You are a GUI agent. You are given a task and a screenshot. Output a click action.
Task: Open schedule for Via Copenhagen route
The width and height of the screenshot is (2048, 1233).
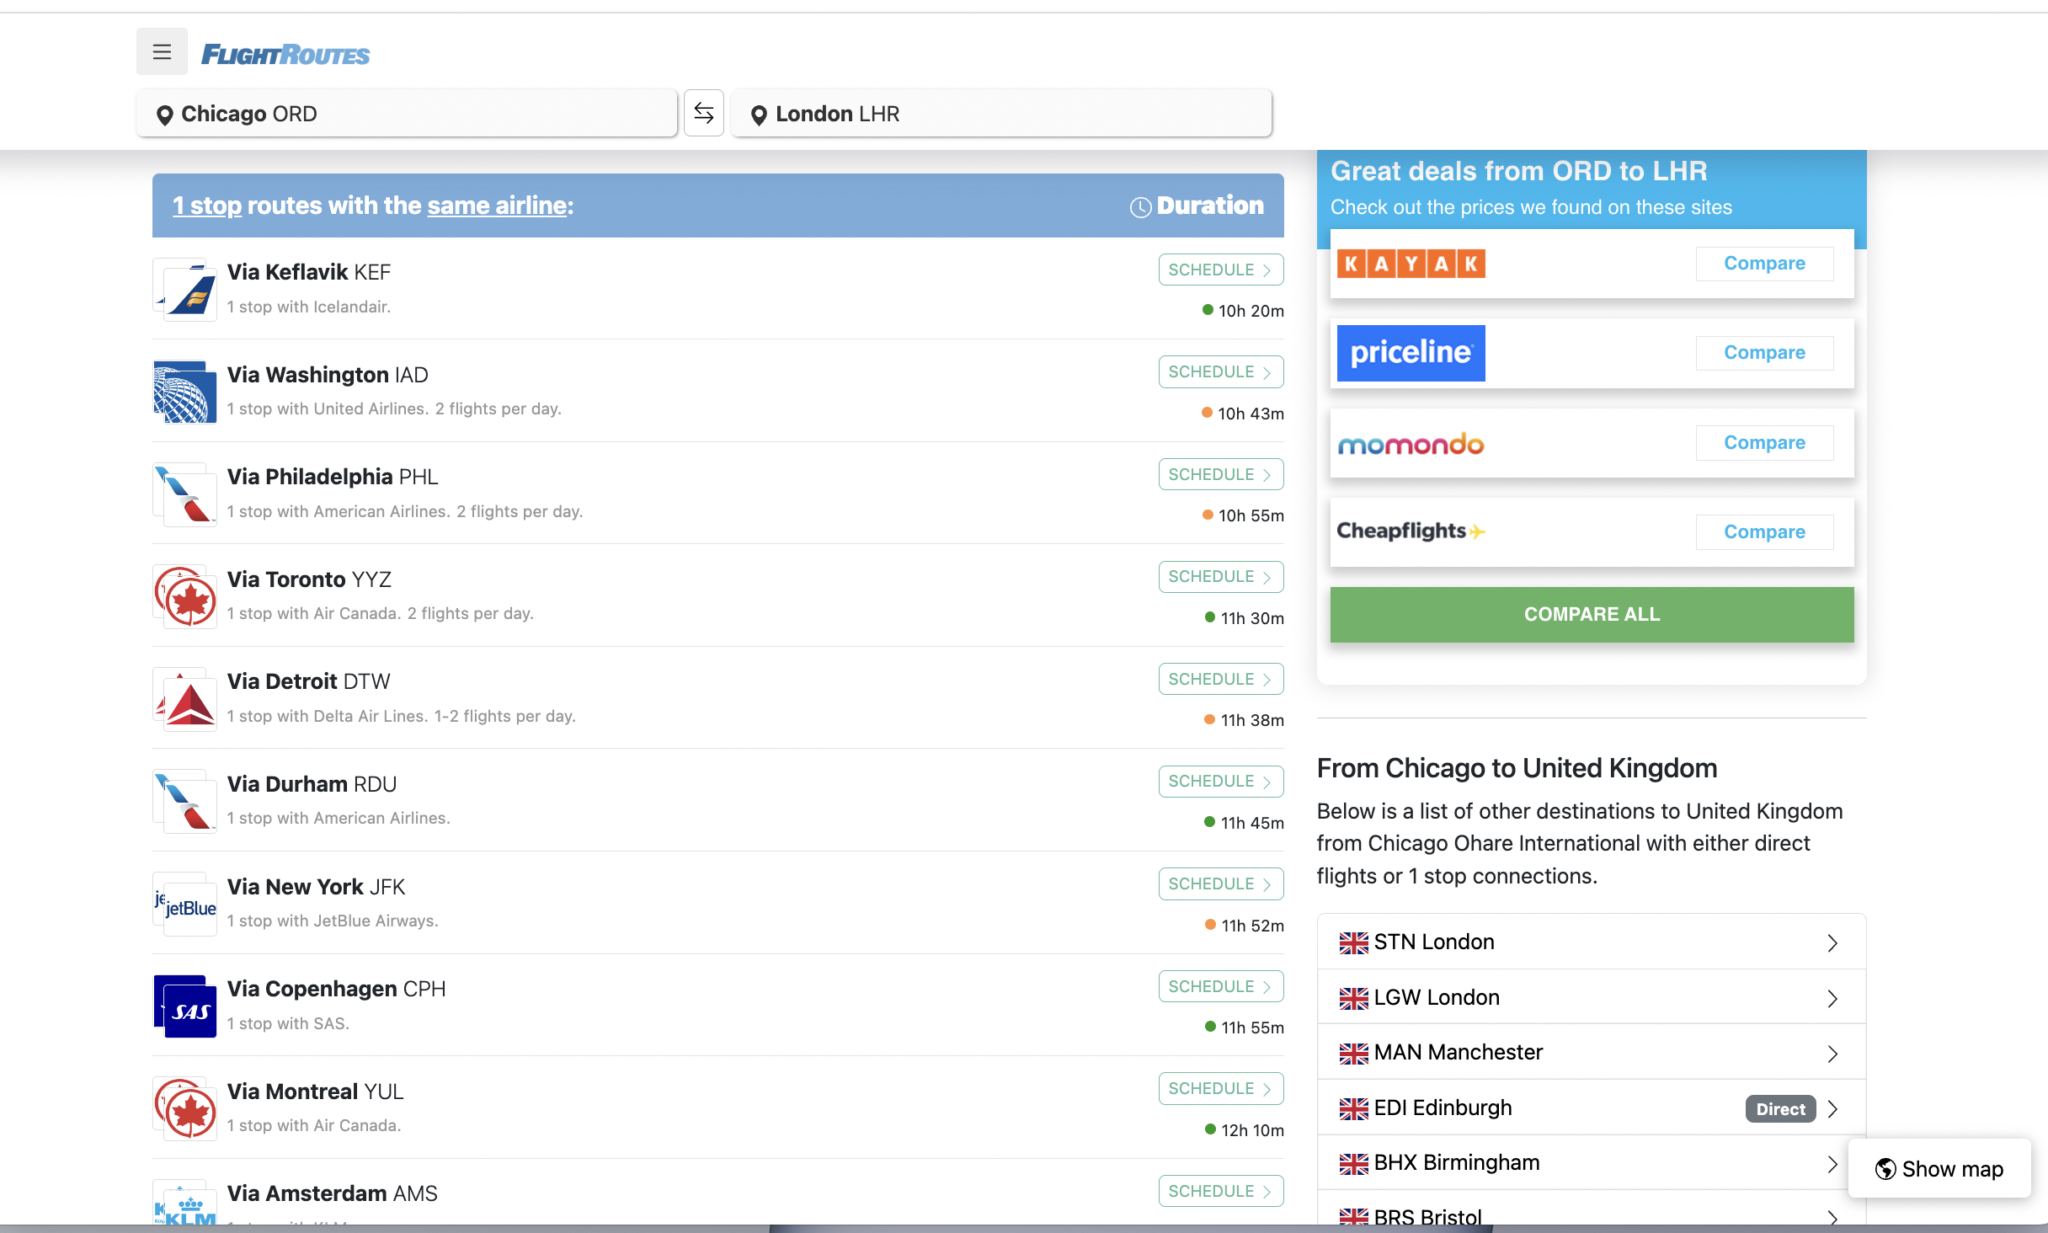(x=1220, y=986)
